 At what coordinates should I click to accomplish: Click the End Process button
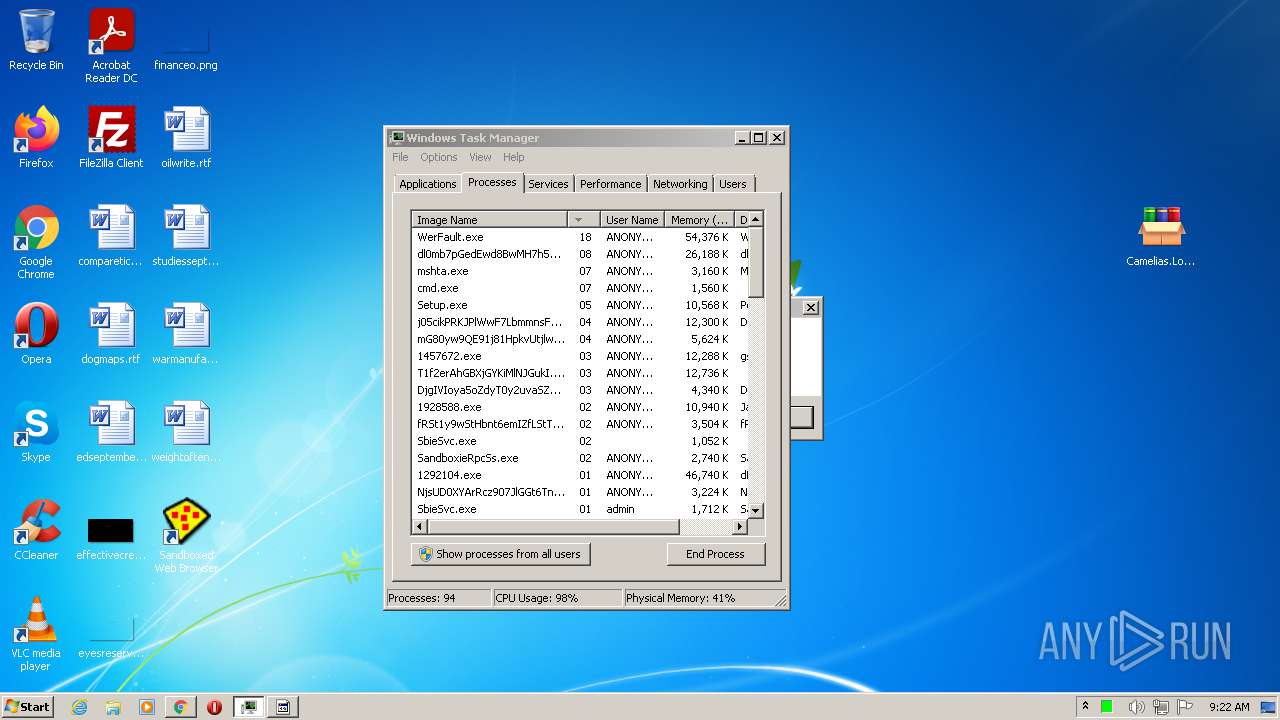click(715, 554)
